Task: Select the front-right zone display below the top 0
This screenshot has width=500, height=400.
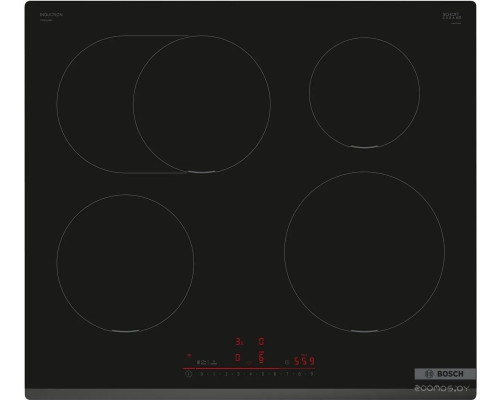Action: coord(261,357)
